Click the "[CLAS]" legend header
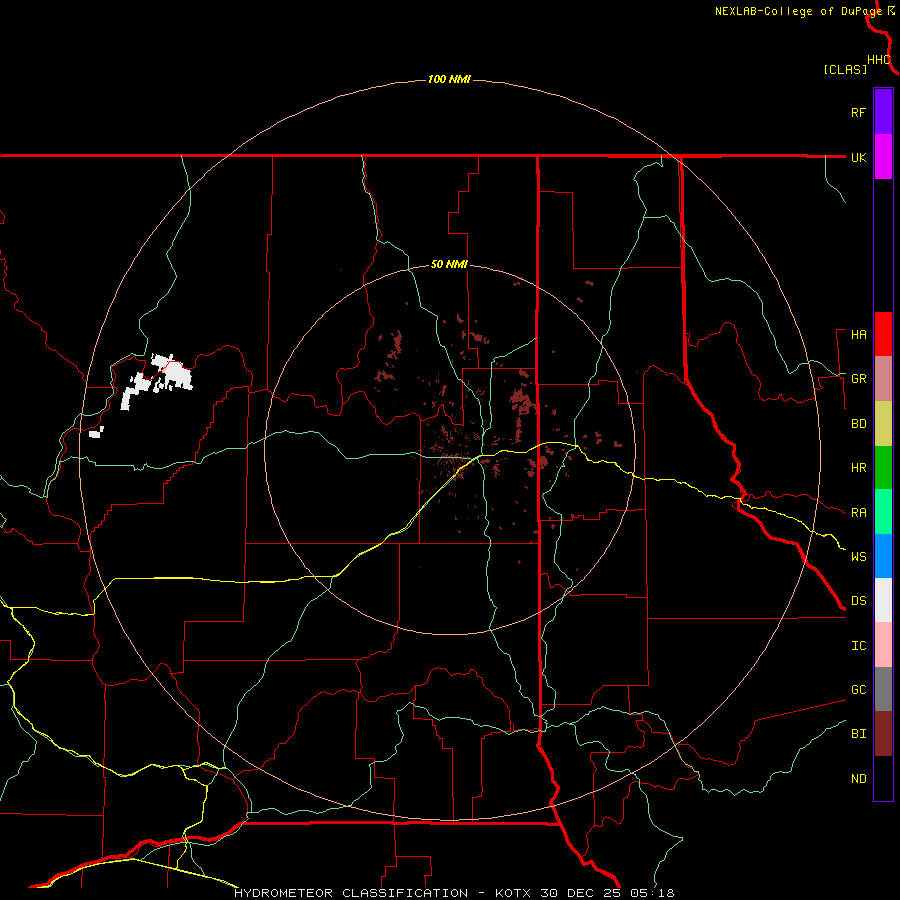 845,70
